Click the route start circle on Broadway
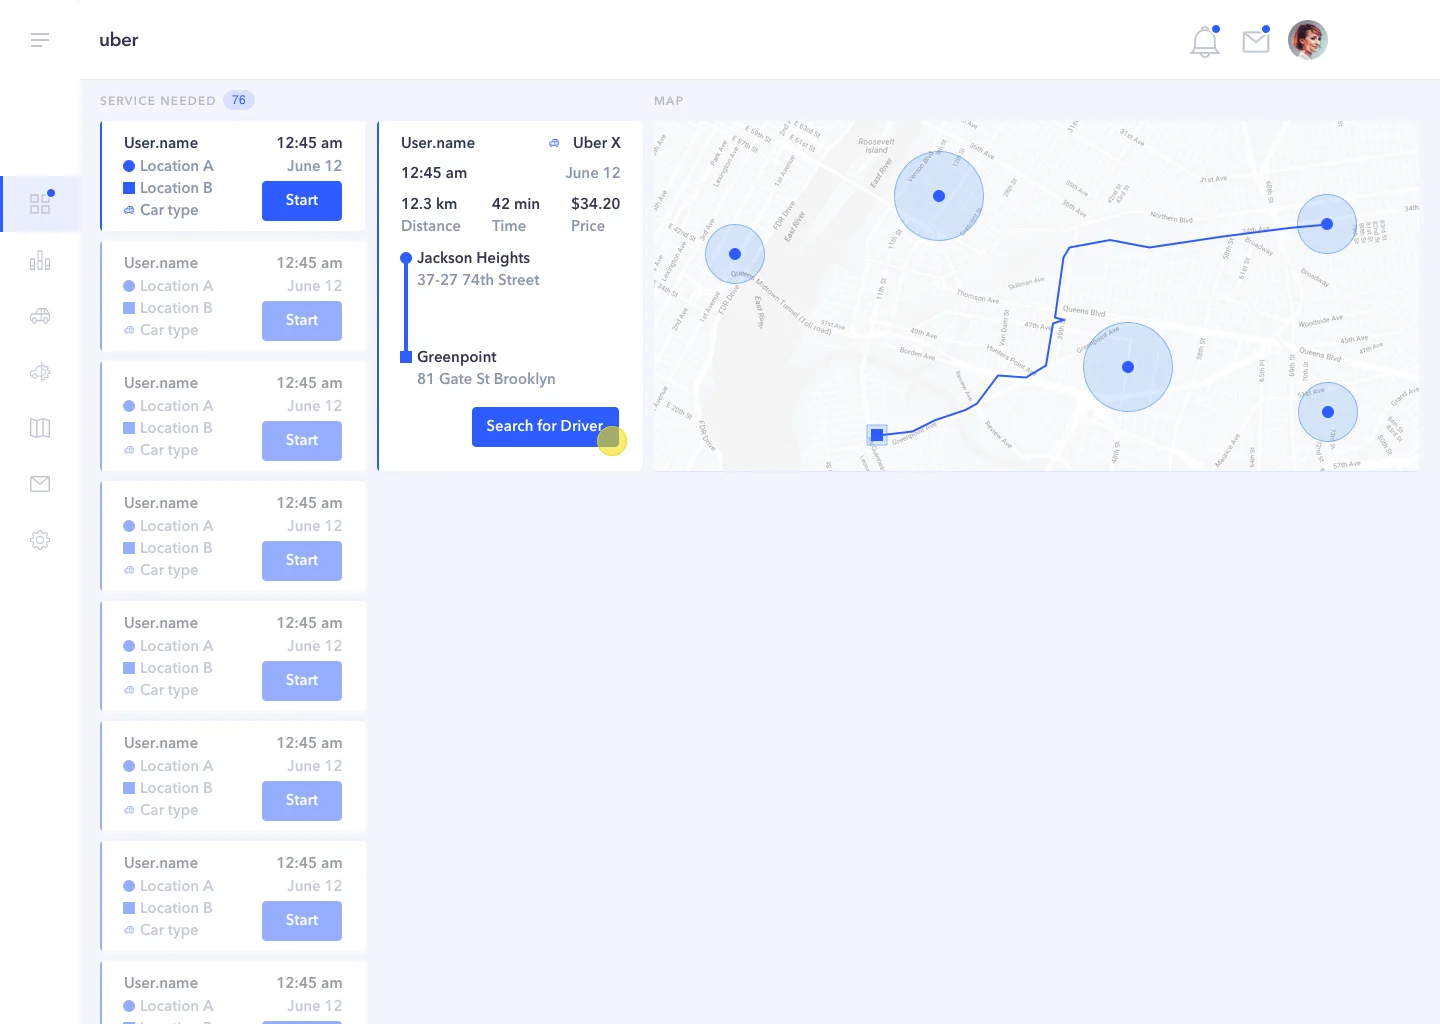 tap(1327, 224)
